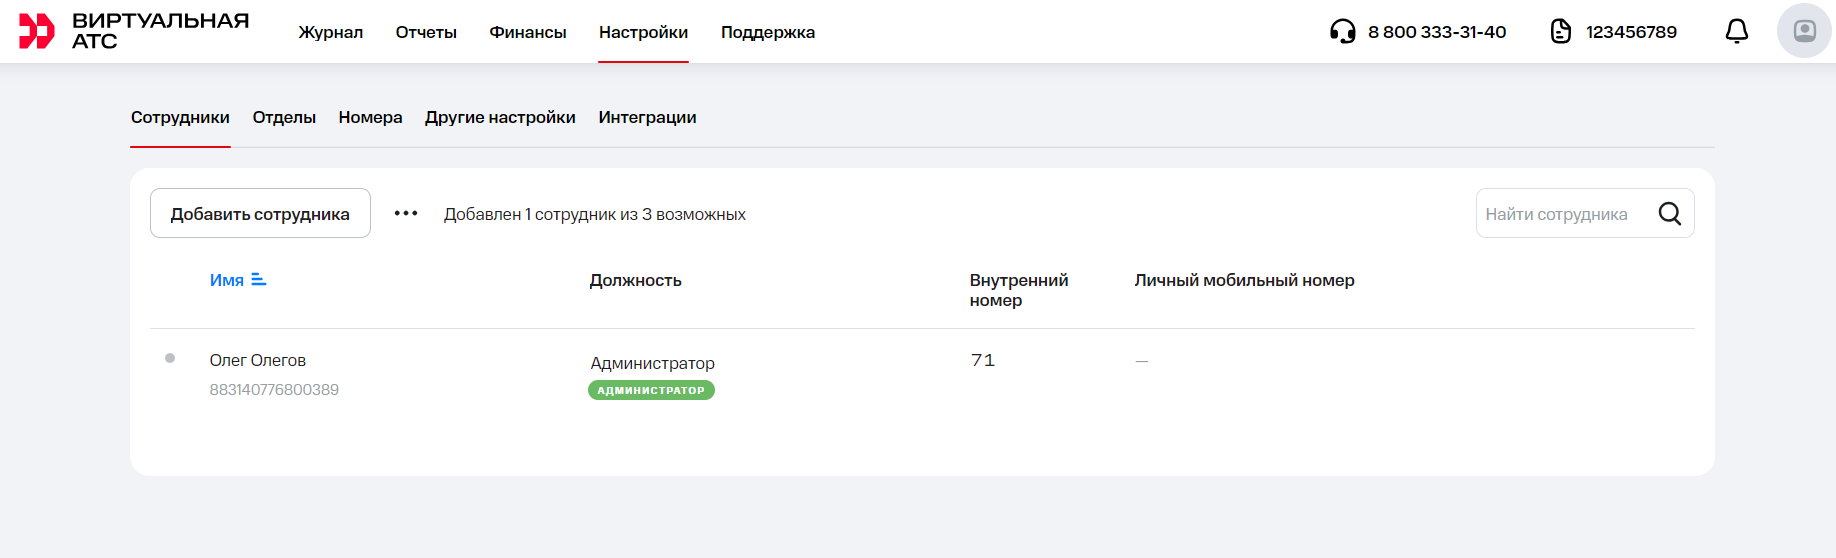Open the Финансы menu
The height and width of the screenshot is (558, 1836).
527,32
